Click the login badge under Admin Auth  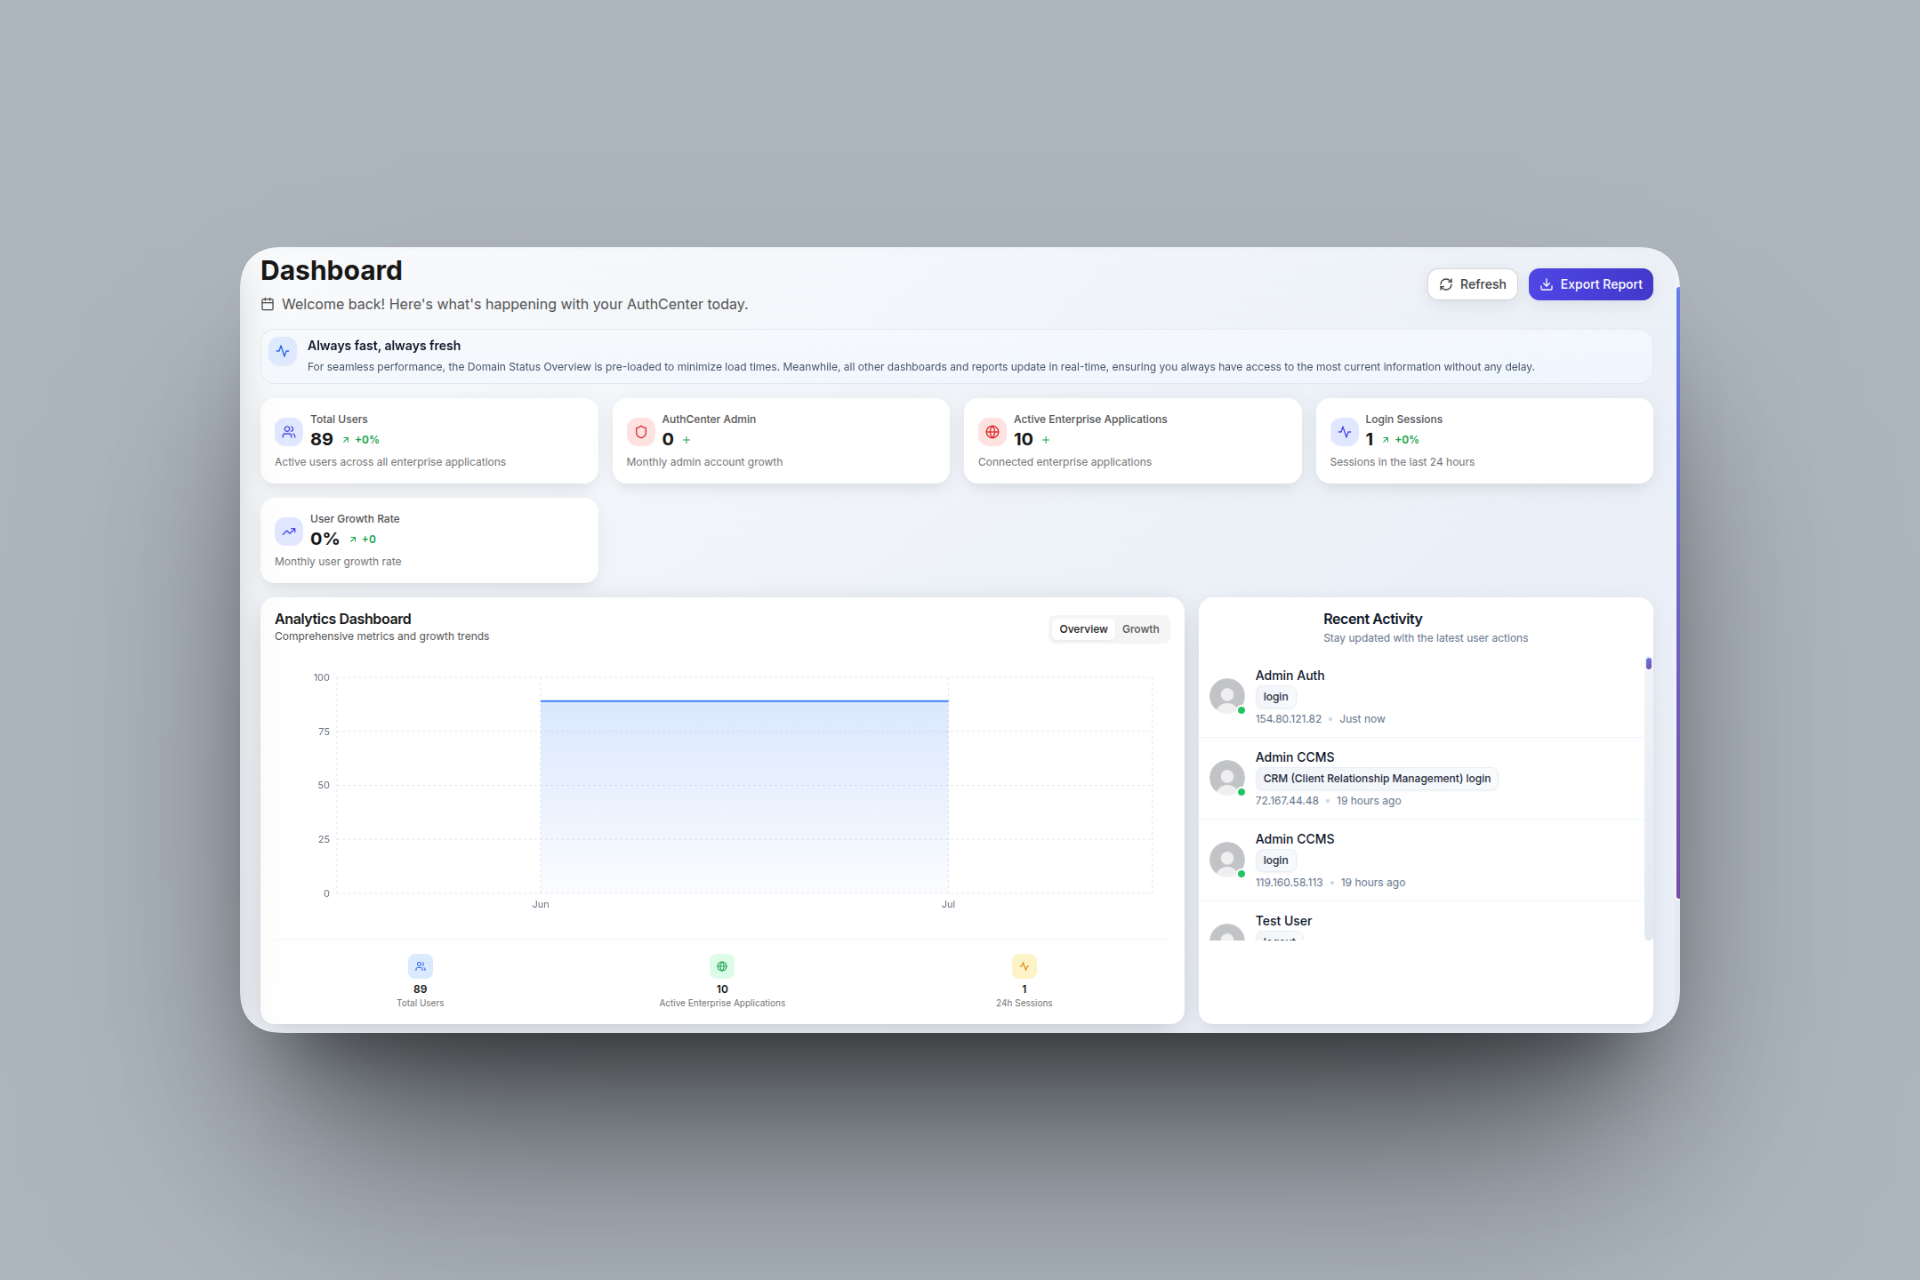pyautogui.click(x=1275, y=697)
